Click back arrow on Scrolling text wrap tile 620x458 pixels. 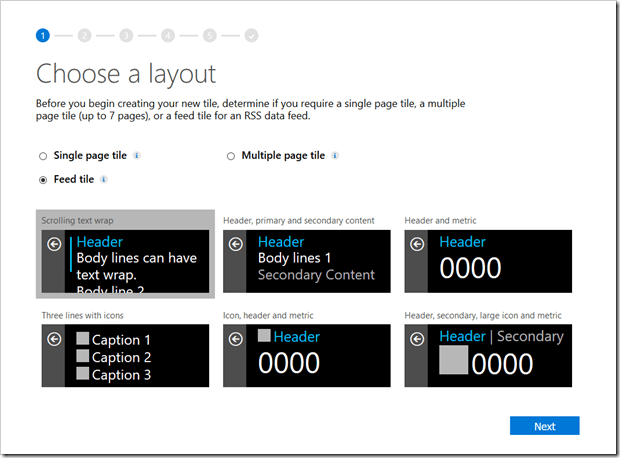pos(54,244)
